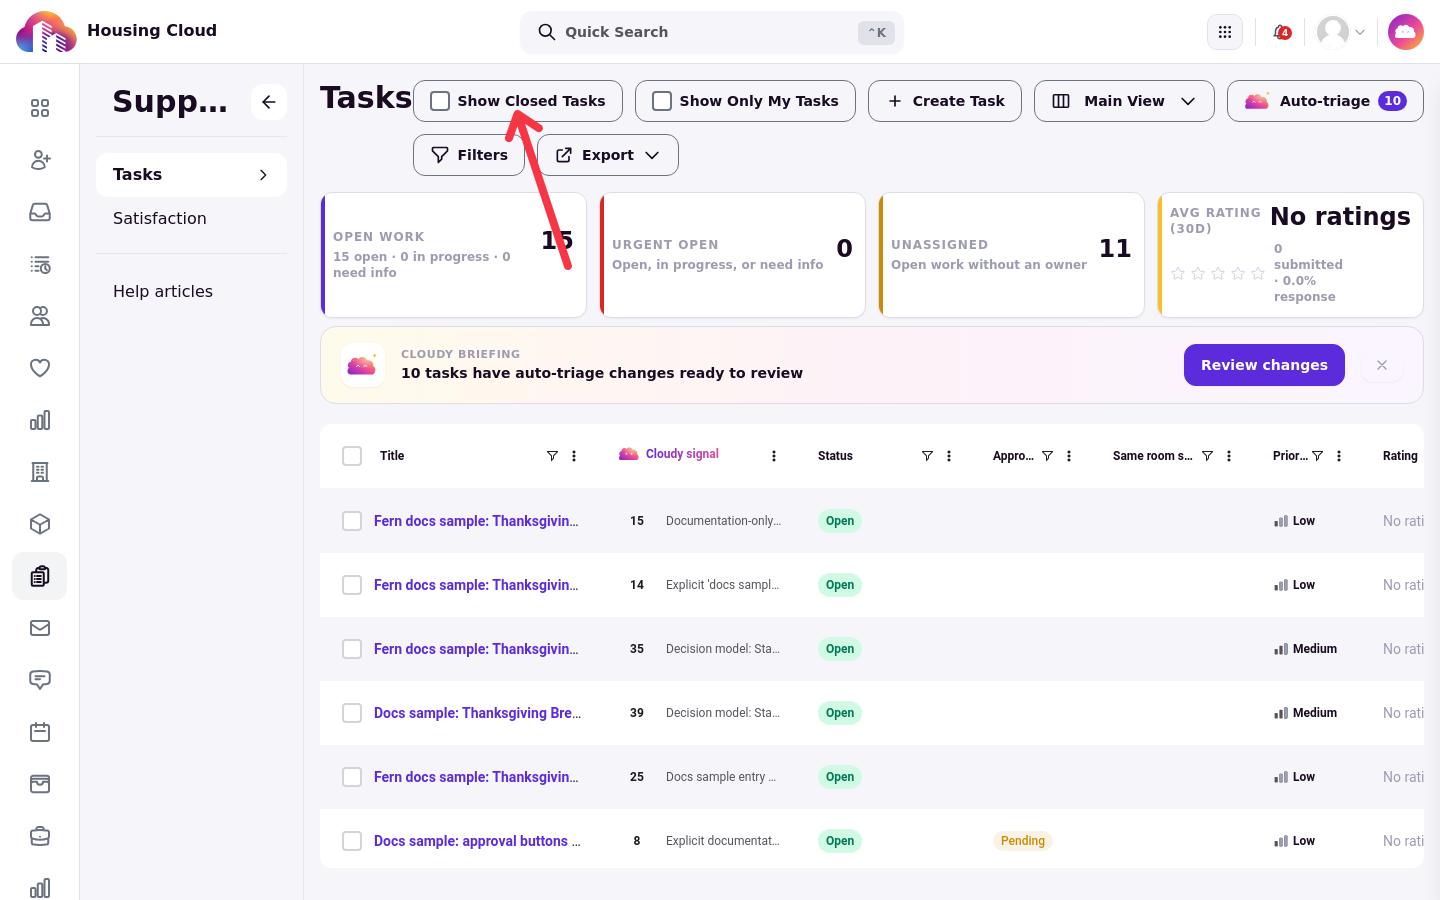The image size is (1440, 900).
Task: Click the Status column filter icon
Action: [927, 456]
